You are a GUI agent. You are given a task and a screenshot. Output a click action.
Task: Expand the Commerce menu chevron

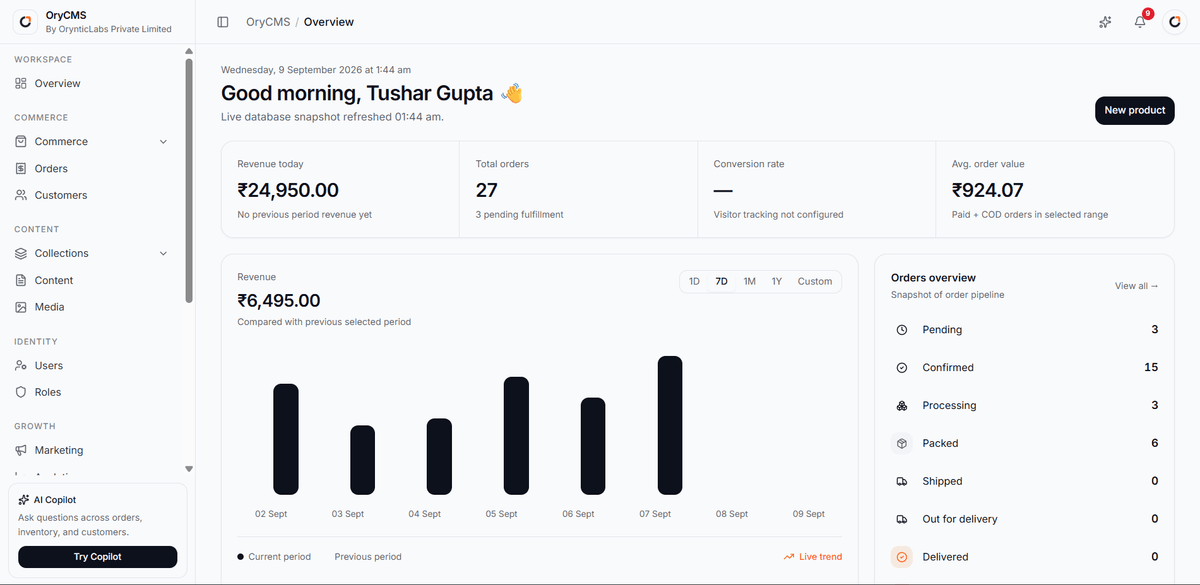coord(164,142)
